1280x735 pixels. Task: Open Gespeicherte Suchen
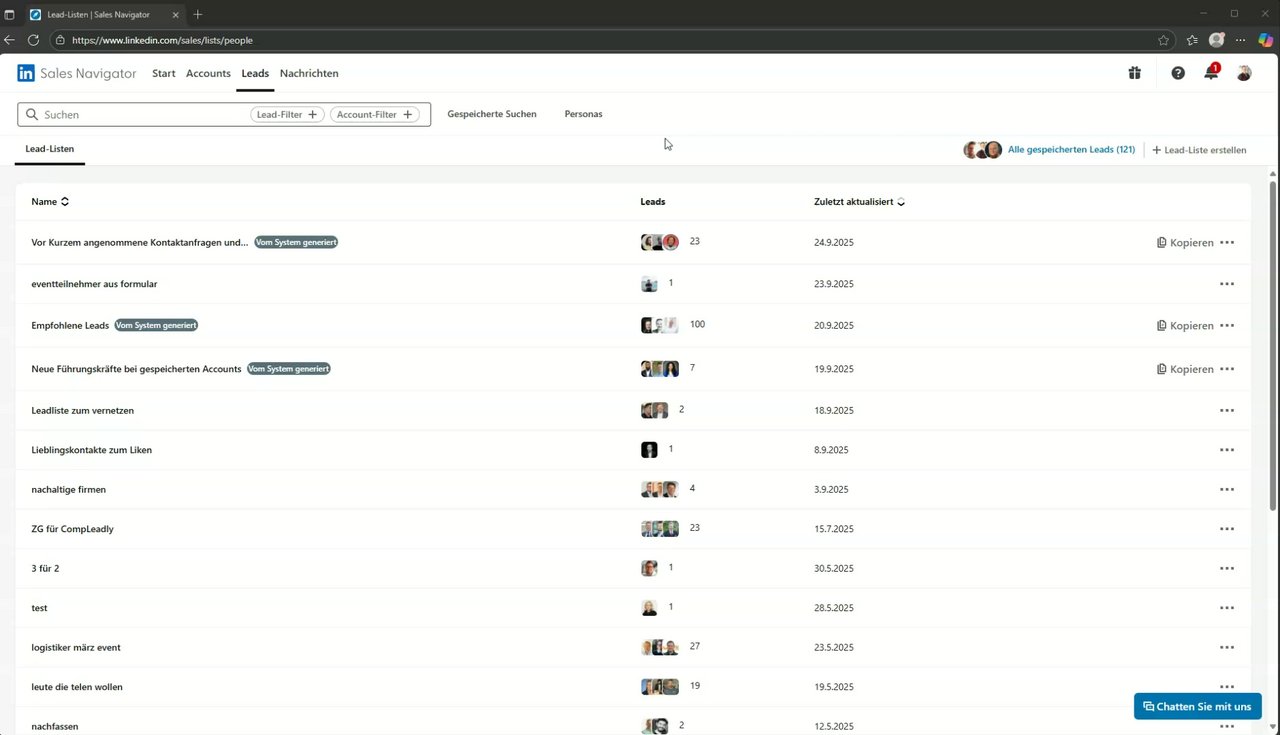coord(492,114)
